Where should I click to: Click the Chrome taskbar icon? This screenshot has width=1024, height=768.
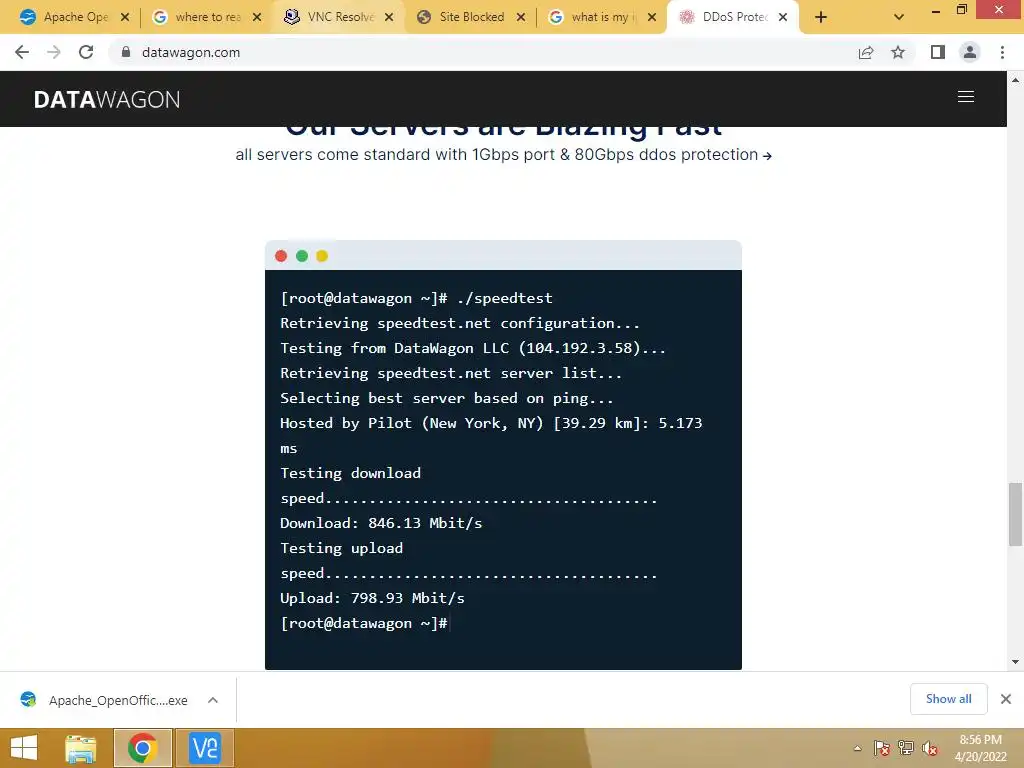(x=142, y=748)
